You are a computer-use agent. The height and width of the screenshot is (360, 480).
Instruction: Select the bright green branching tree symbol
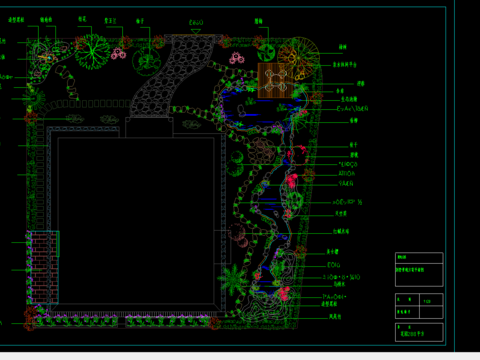(92, 52)
